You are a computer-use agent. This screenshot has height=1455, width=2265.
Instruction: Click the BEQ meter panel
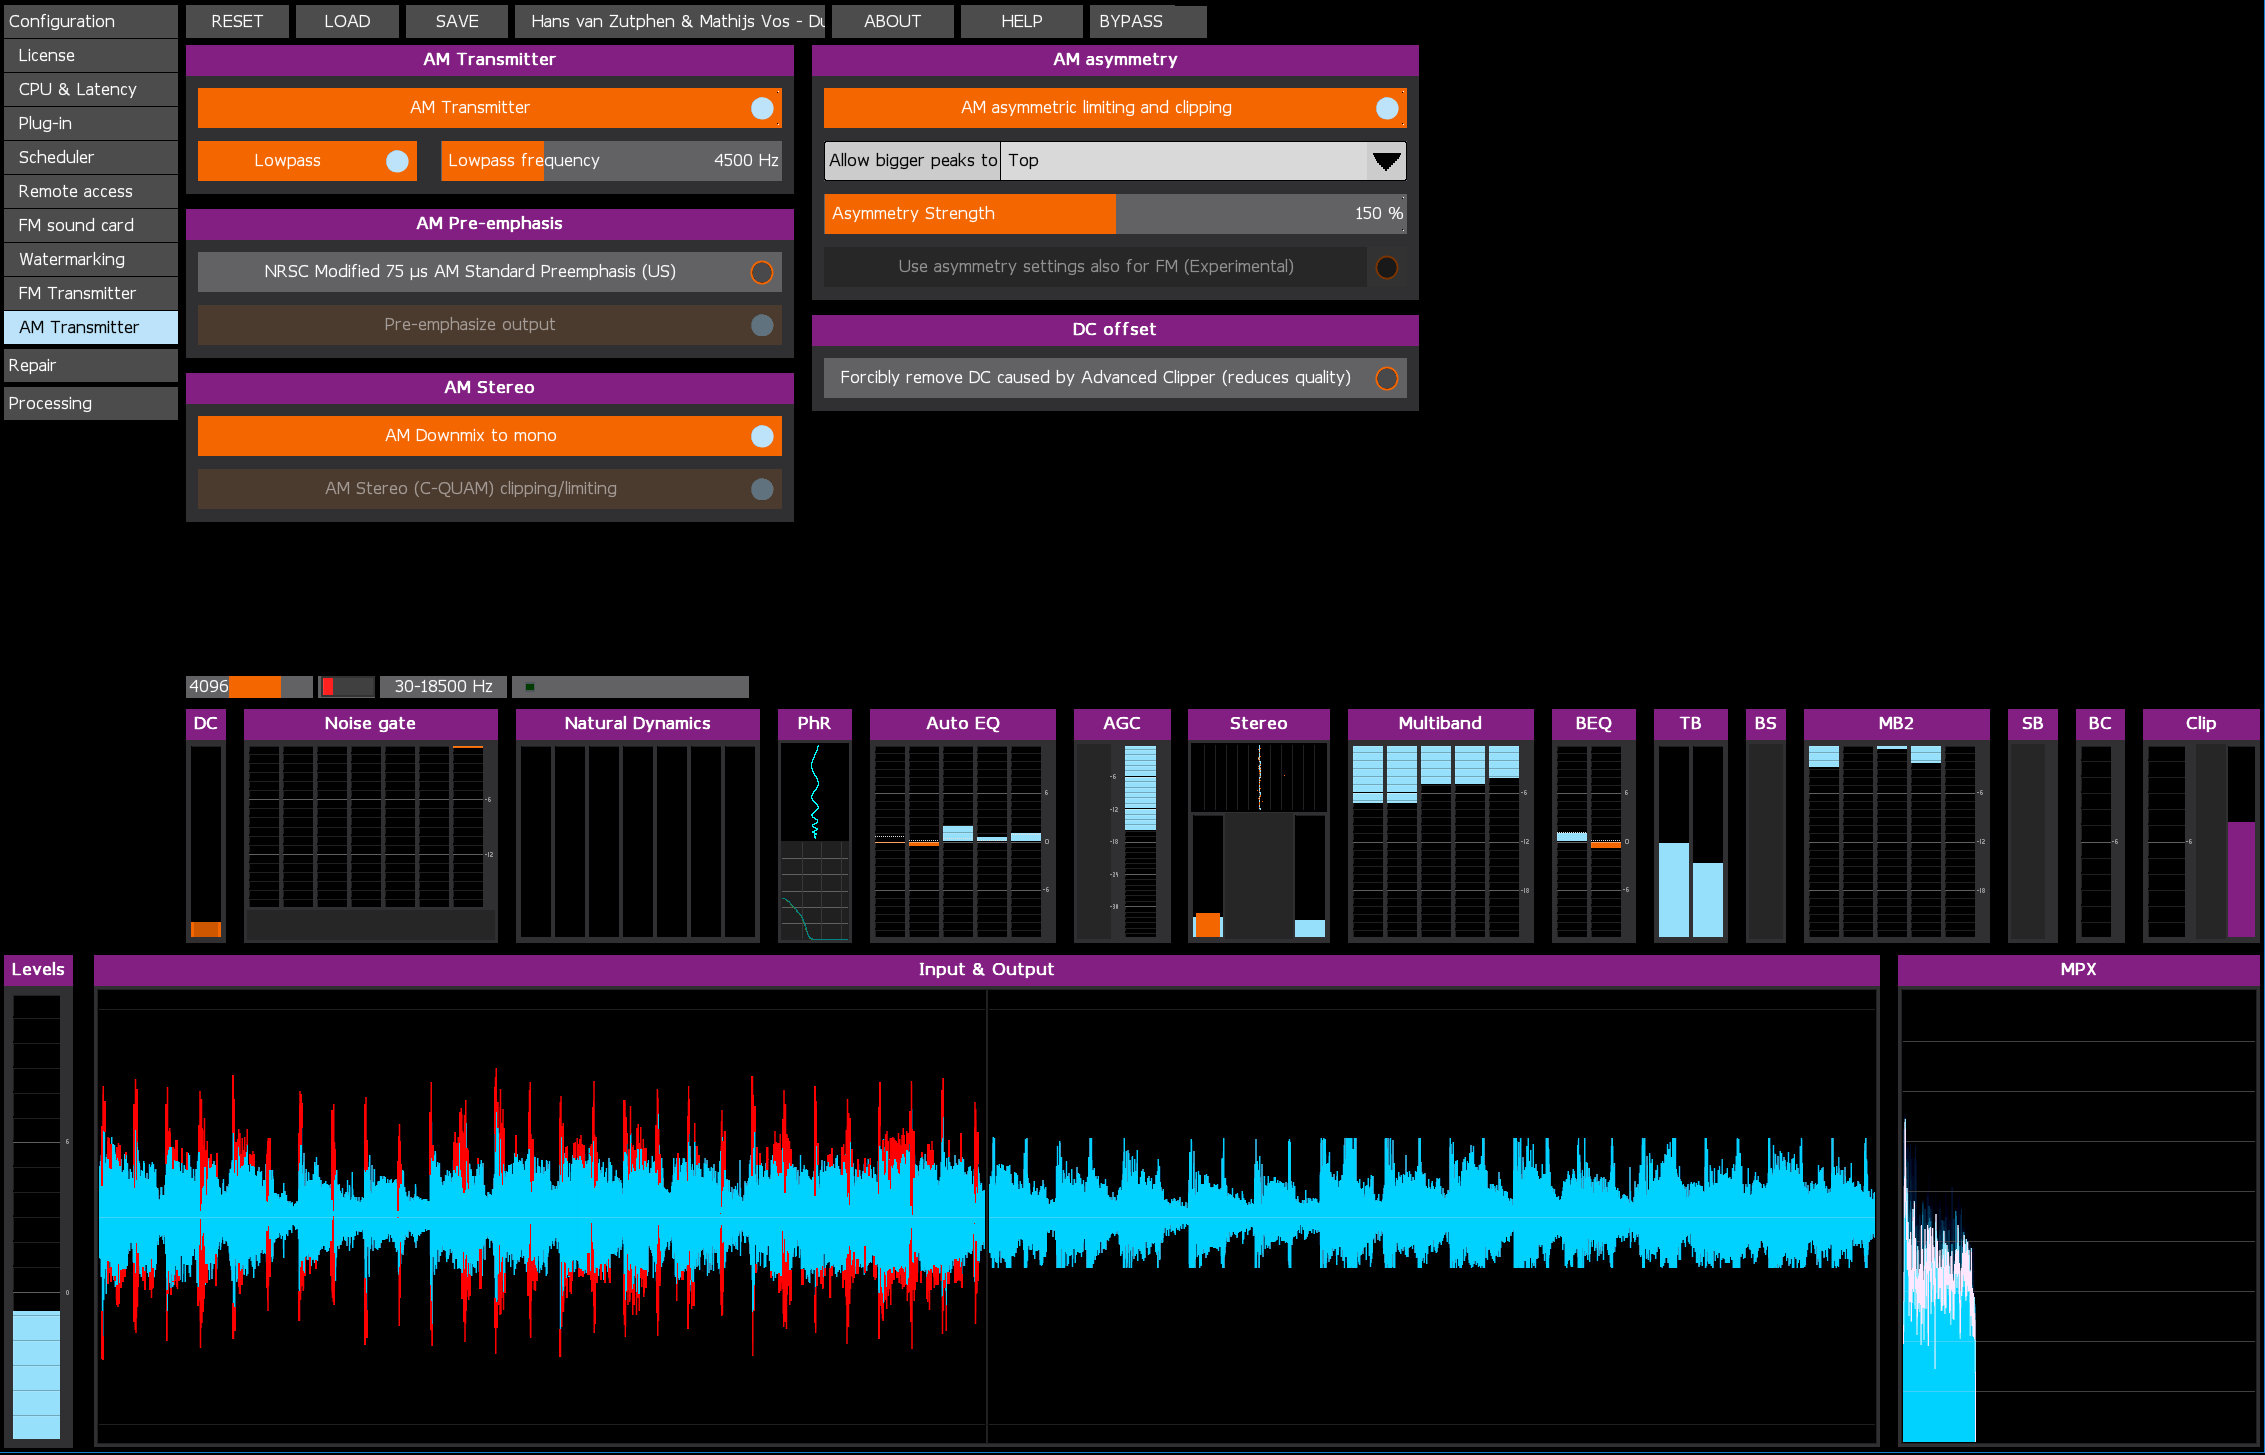click(x=1594, y=826)
